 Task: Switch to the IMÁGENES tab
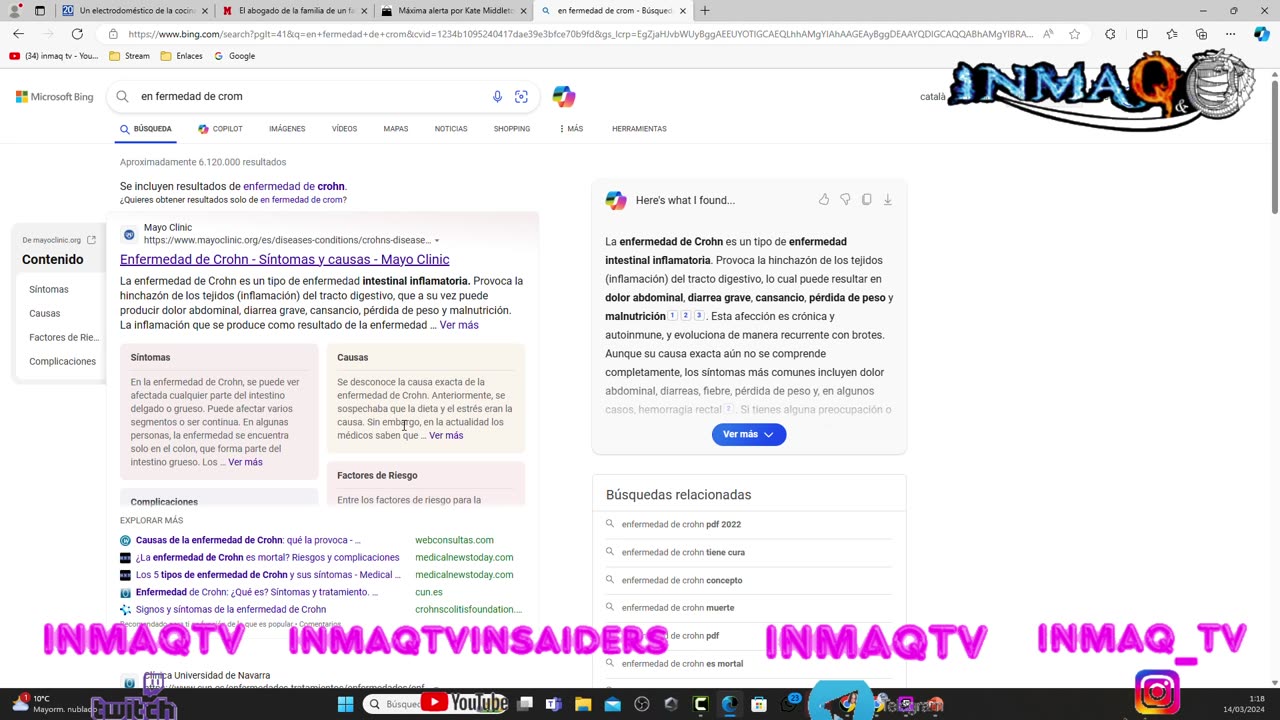(287, 129)
